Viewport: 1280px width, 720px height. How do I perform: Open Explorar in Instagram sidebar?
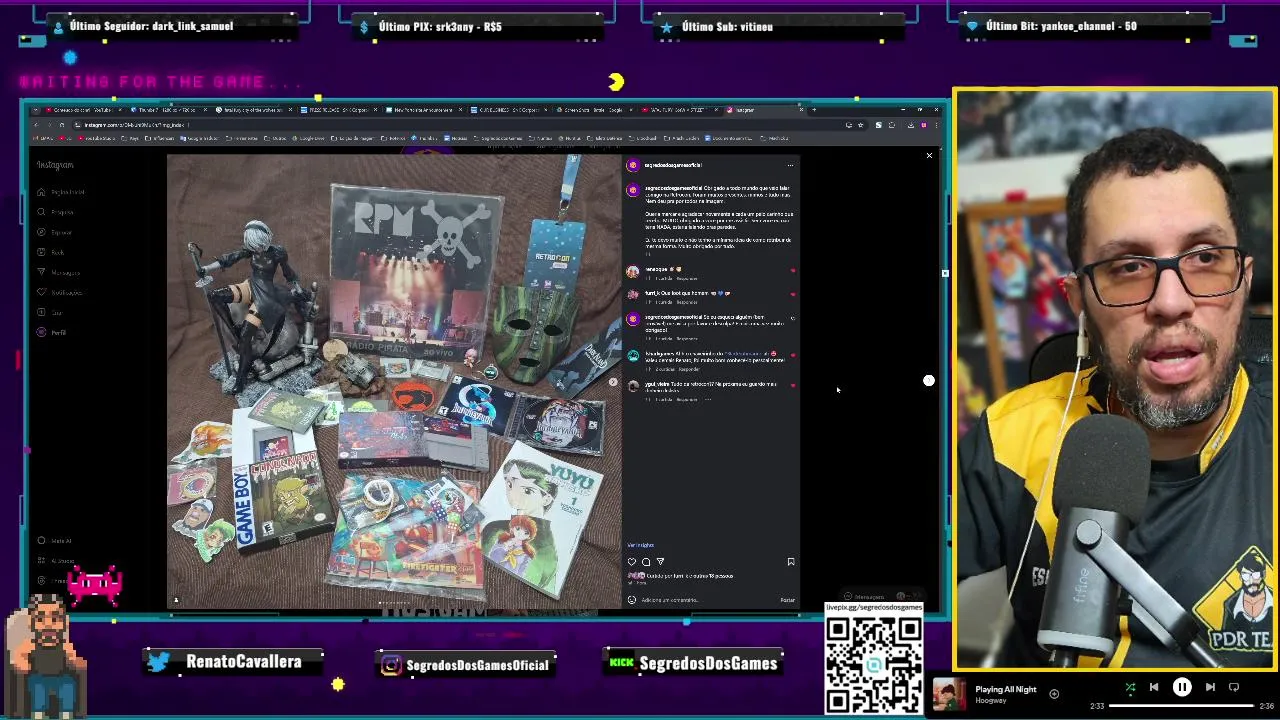(55, 232)
